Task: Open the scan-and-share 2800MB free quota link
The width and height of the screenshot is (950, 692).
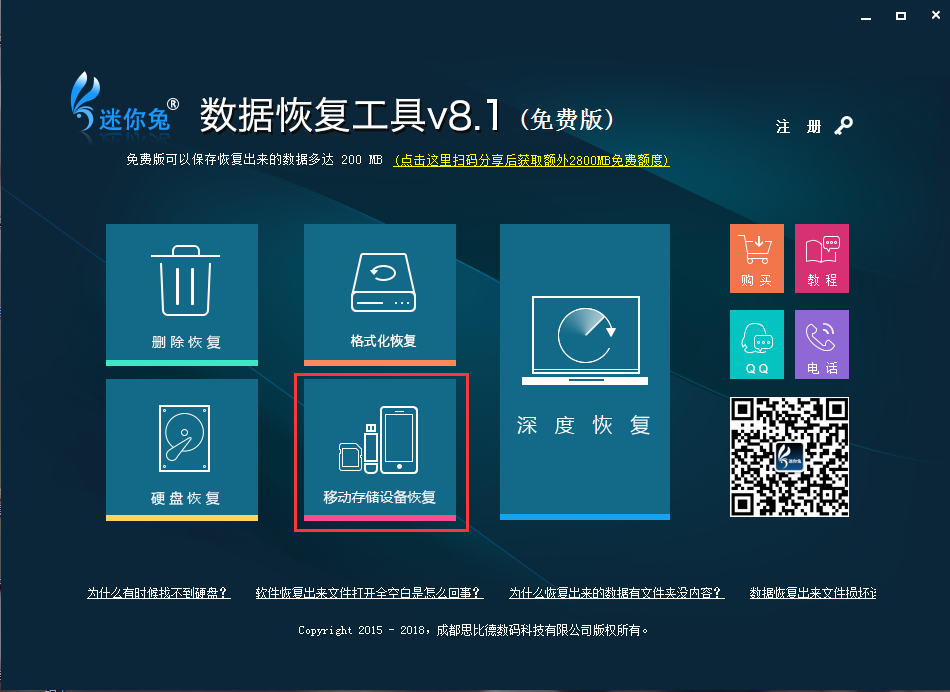Action: [x=531, y=160]
